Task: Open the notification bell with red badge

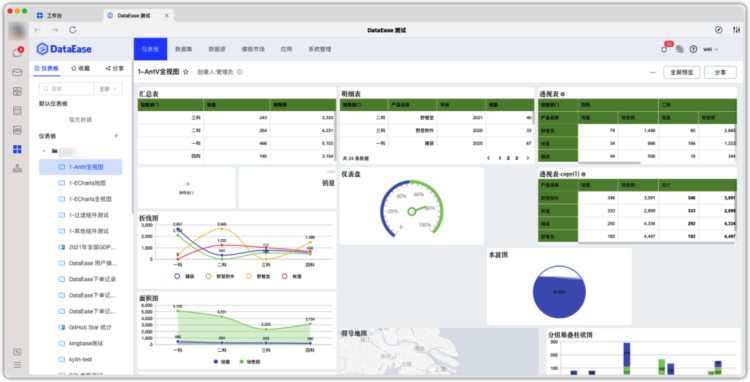Action: tap(664, 49)
